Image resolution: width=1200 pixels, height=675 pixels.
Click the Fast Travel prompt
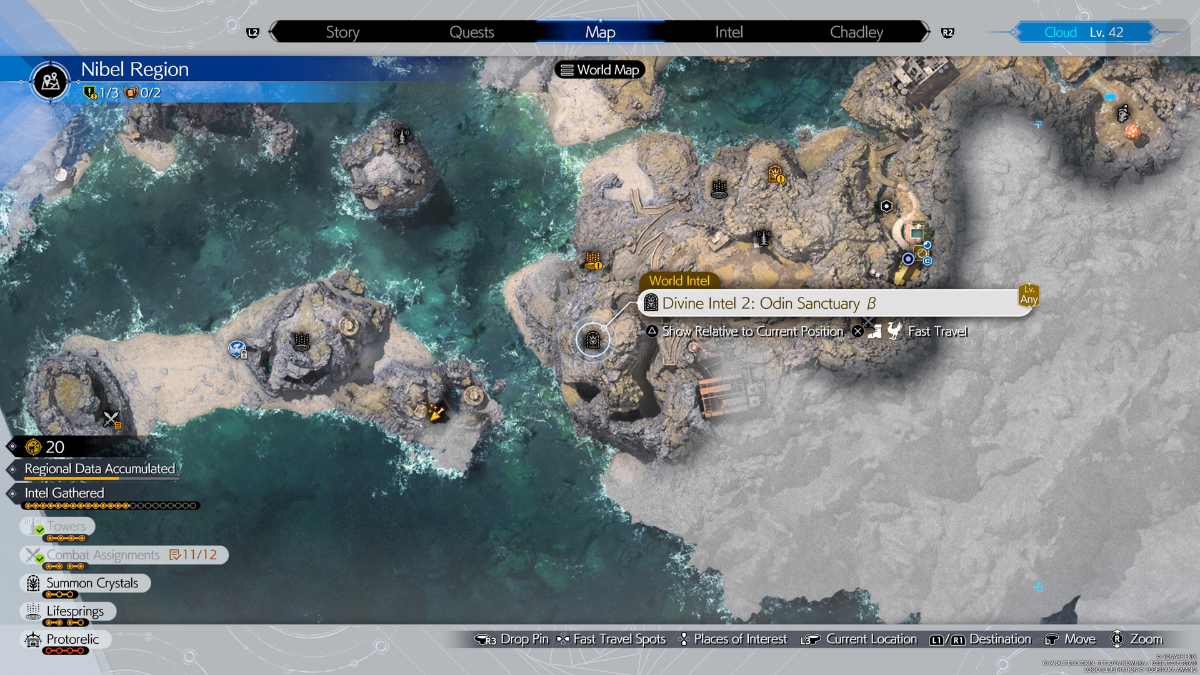[x=936, y=331]
